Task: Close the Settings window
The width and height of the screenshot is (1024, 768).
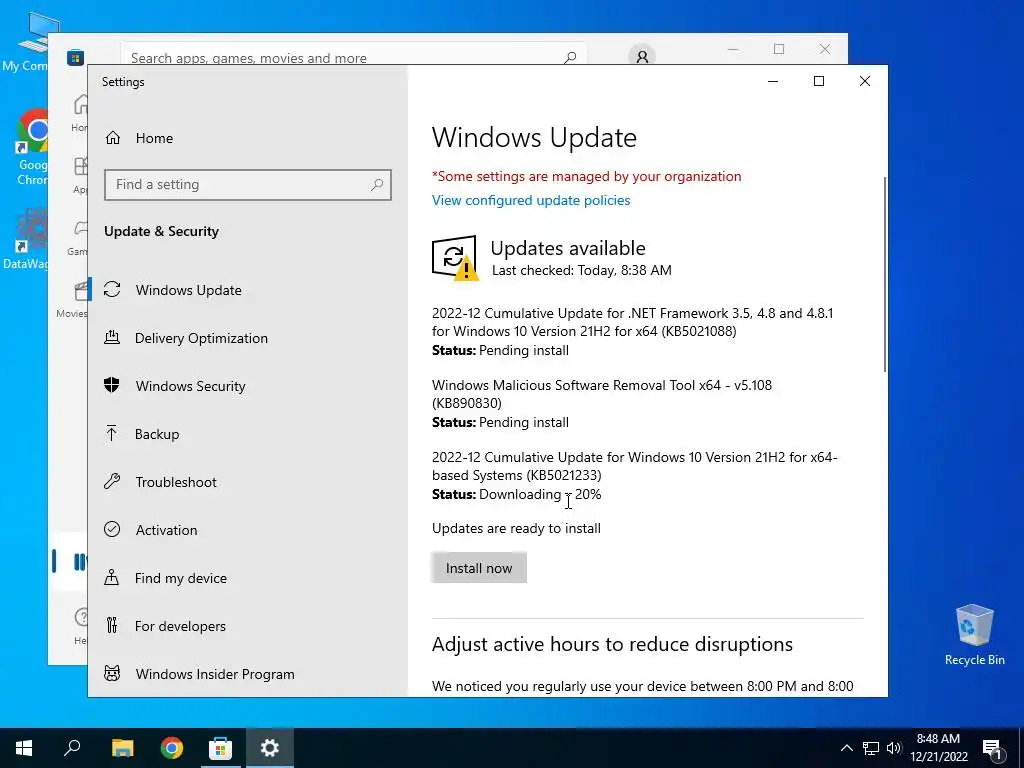Action: click(x=865, y=81)
